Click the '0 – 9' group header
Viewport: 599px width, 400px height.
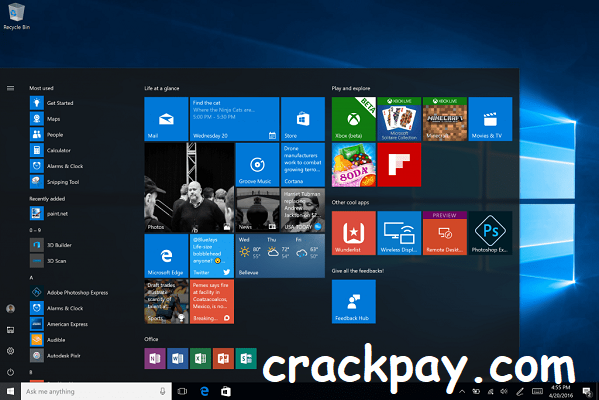tap(35, 230)
